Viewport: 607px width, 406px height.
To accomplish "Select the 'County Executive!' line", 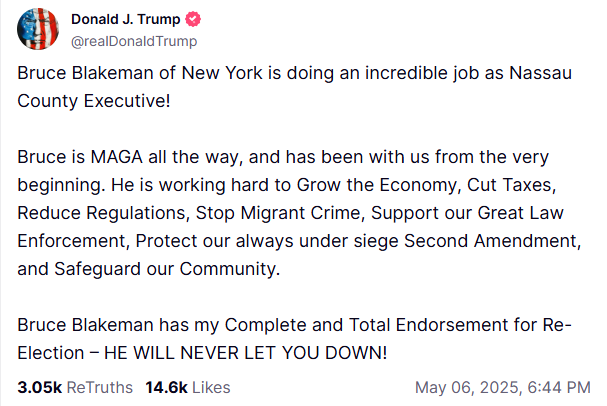I will [94, 101].
